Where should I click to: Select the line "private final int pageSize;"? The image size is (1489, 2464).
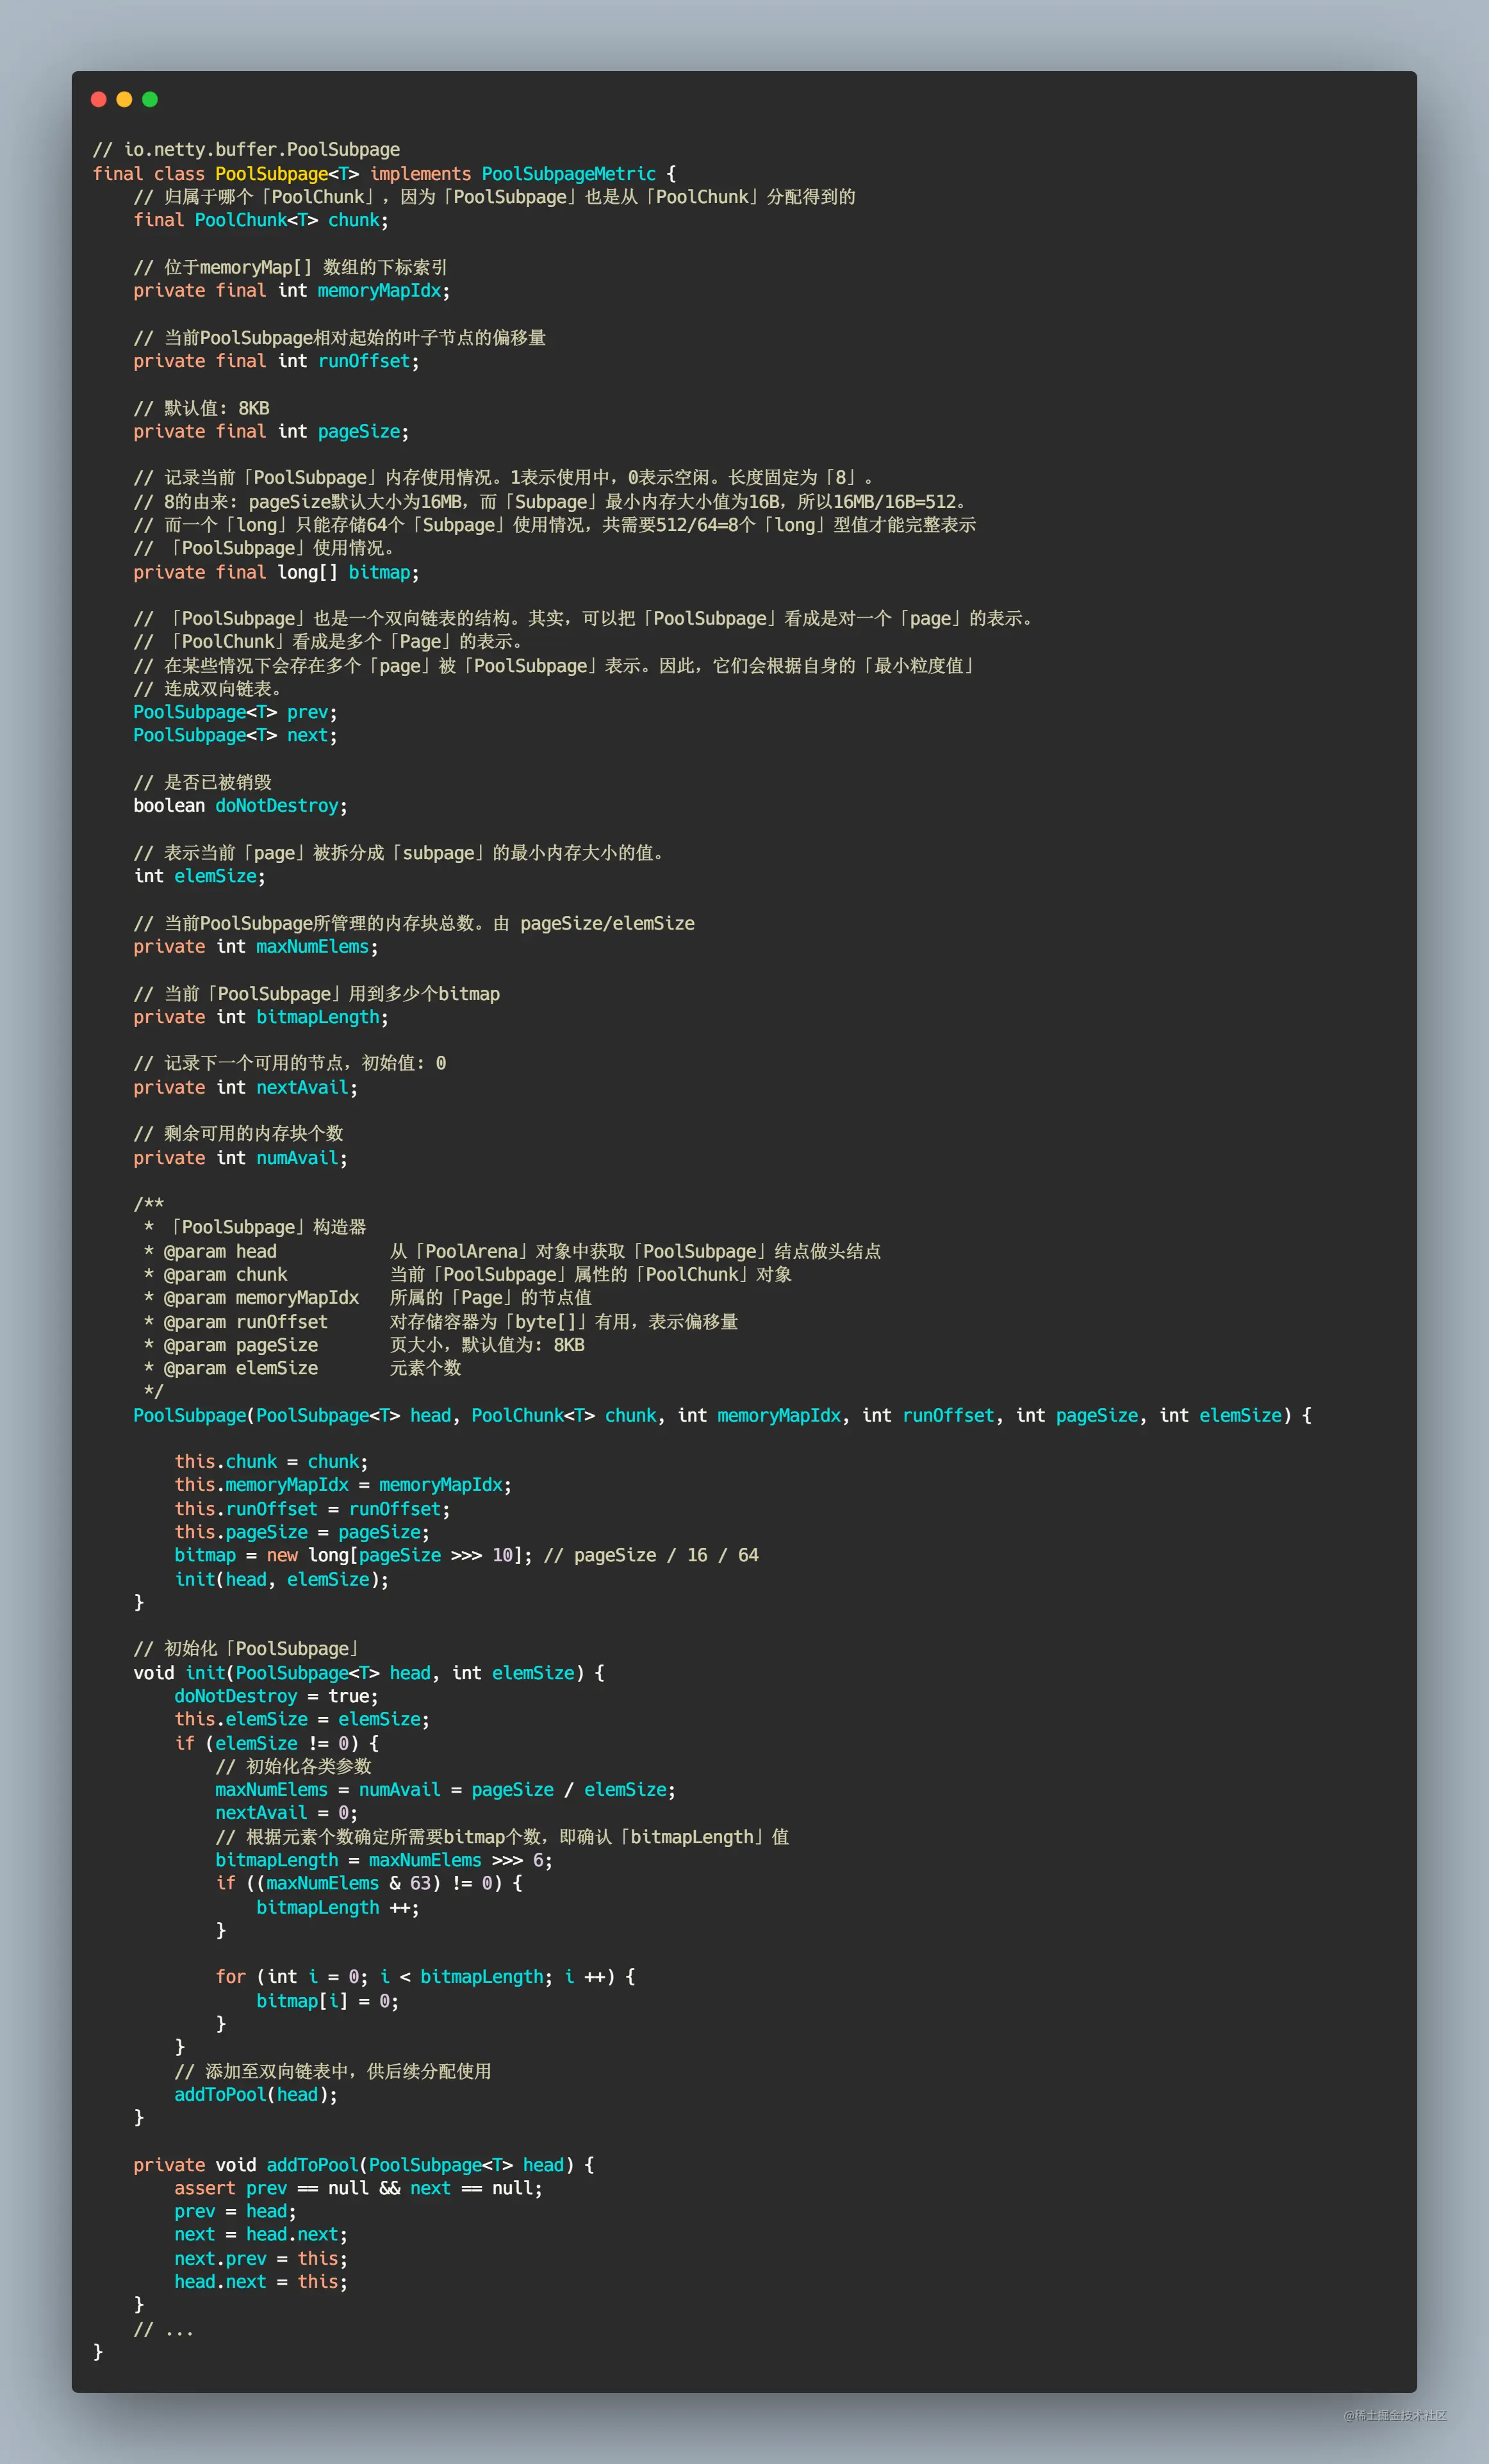(271, 432)
